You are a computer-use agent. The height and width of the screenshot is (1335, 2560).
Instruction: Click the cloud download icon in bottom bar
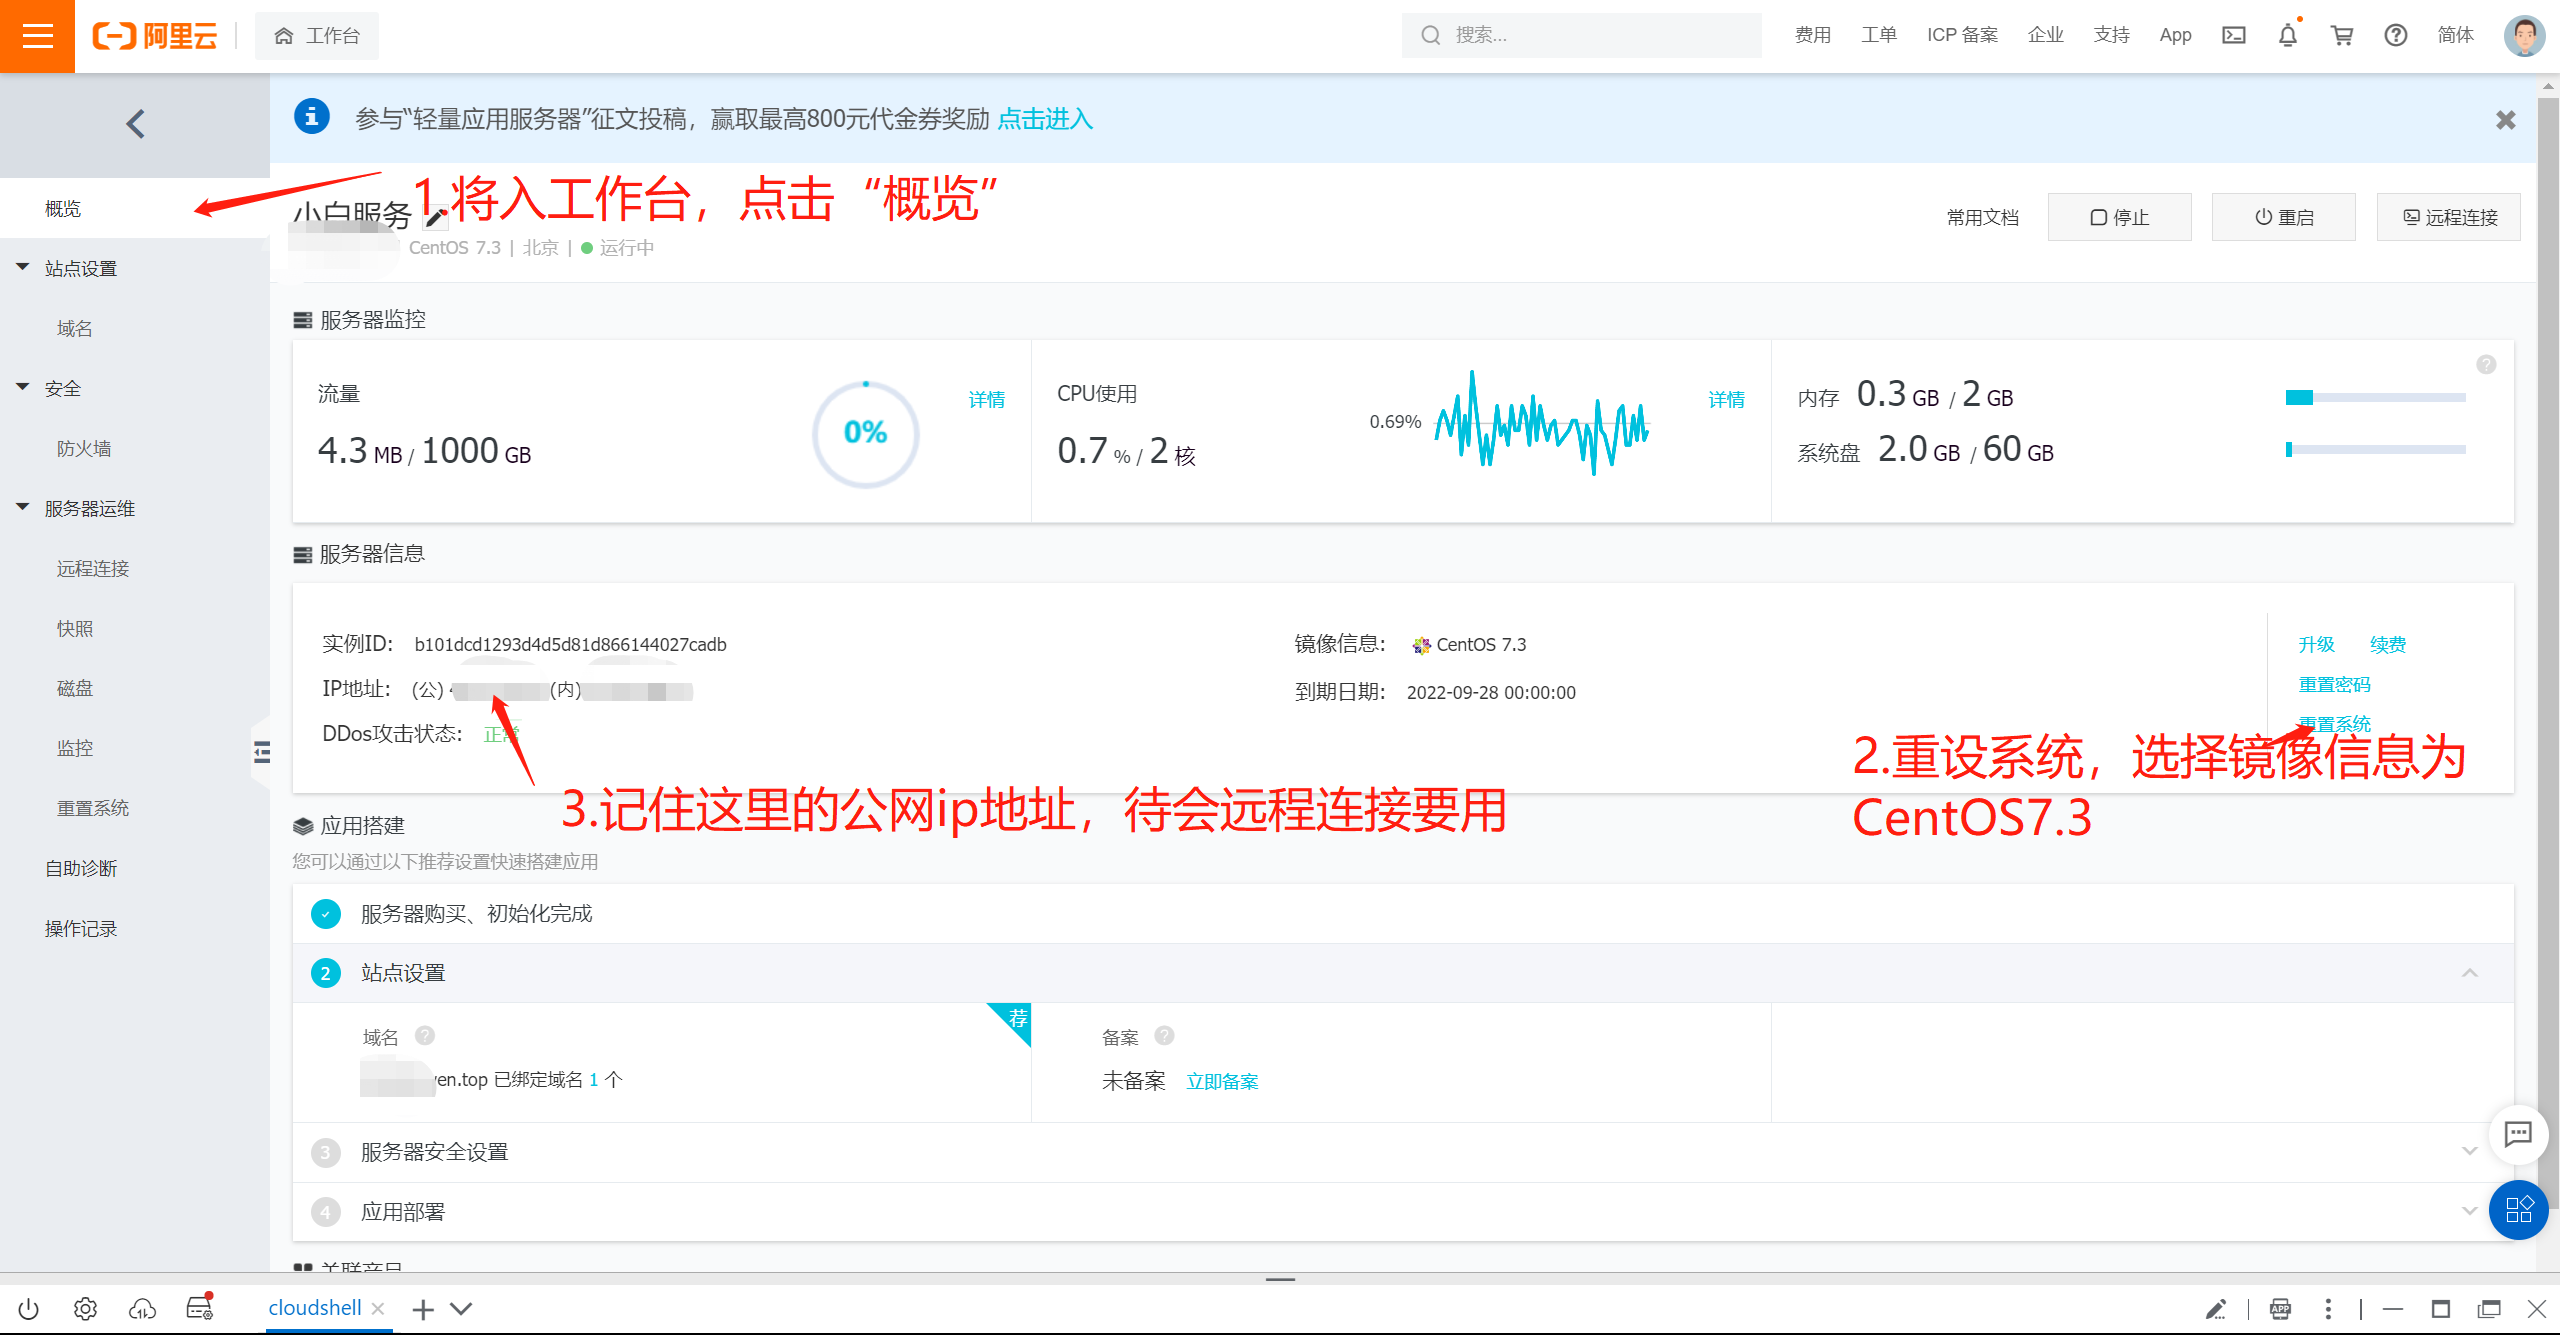click(x=142, y=1309)
